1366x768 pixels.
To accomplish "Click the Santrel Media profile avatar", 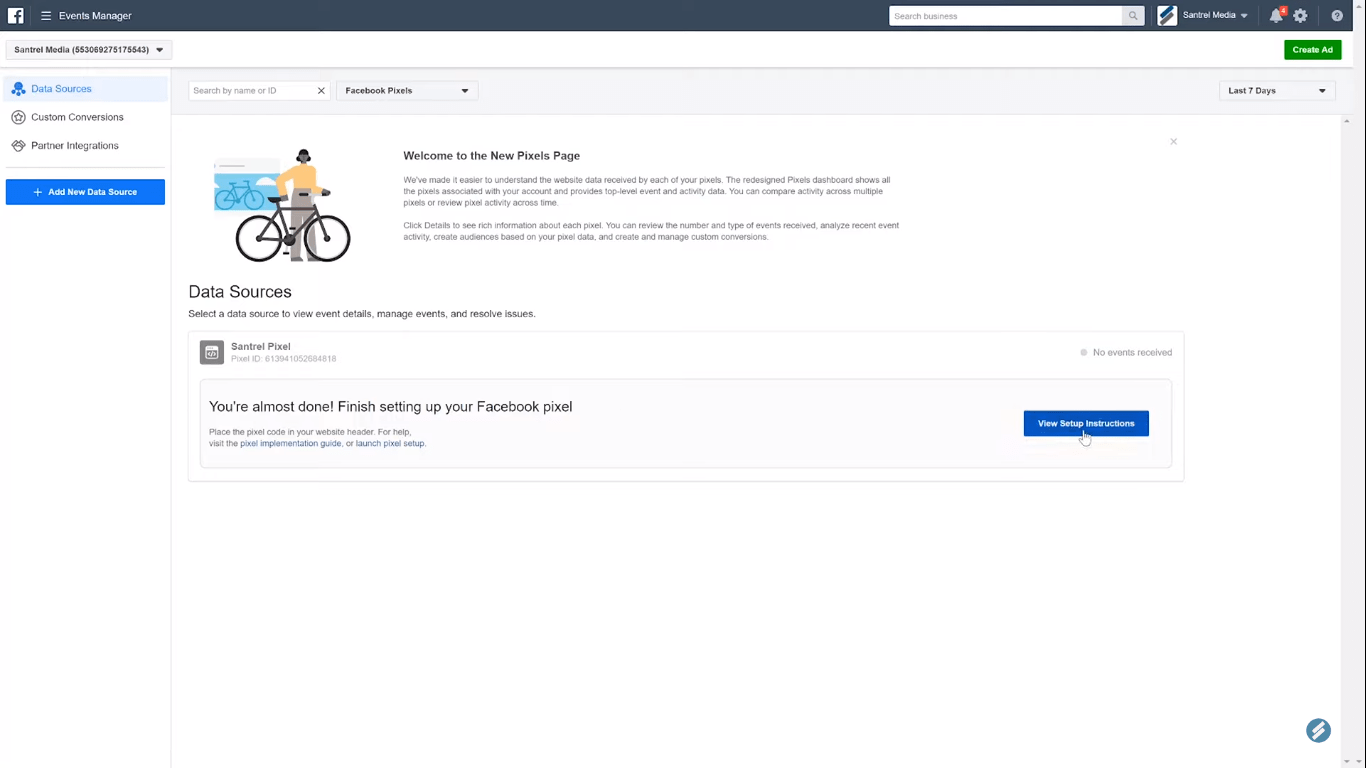I will 1167,15.
